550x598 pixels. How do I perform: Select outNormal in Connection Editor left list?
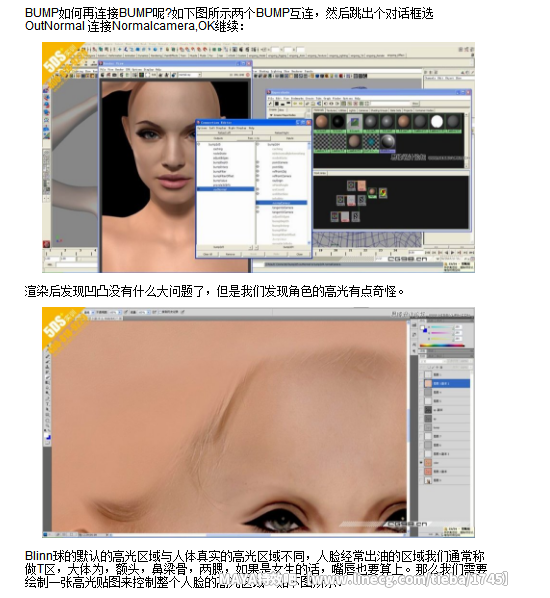[x=225, y=189]
